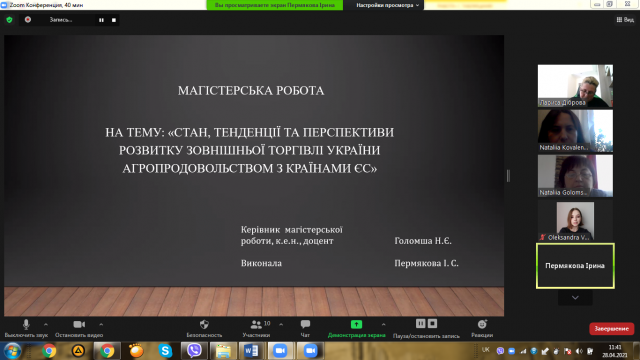End meeting with red Завершение button
The width and height of the screenshot is (640, 360).
[611, 329]
